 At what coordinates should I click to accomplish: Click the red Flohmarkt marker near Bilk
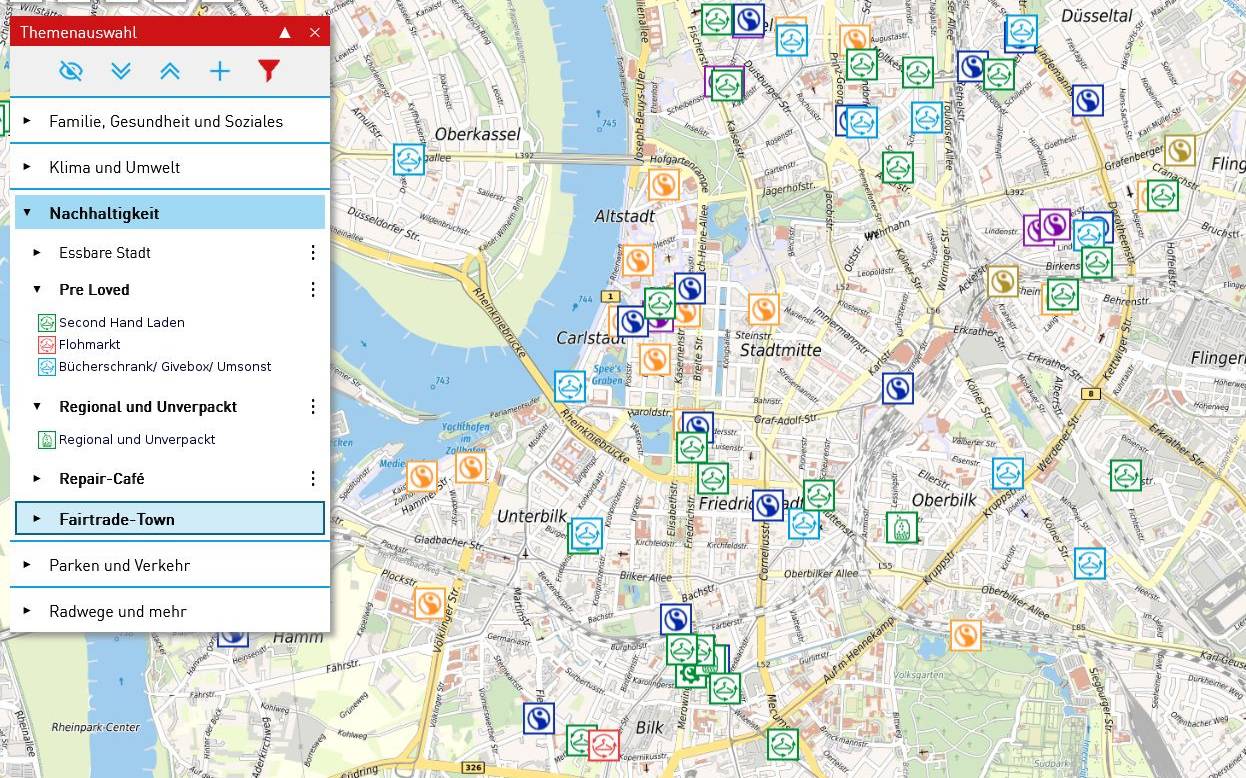(603, 745)
